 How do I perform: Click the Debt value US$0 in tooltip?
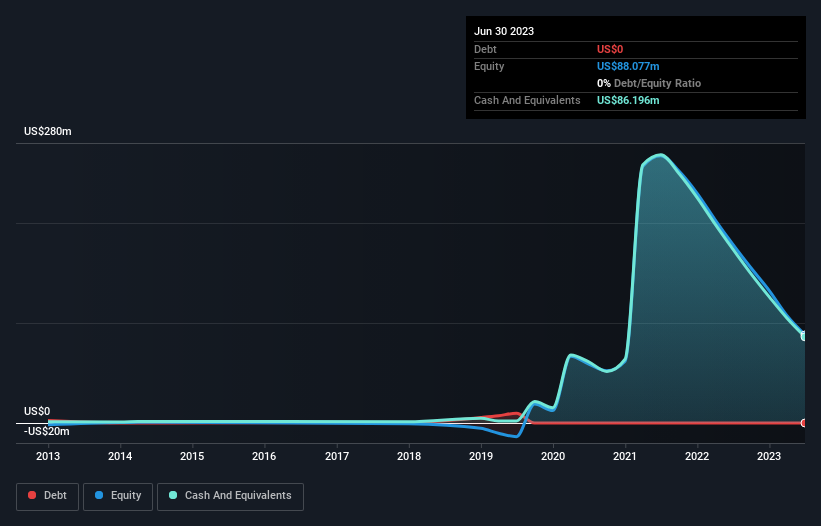[x=610, y=49]
